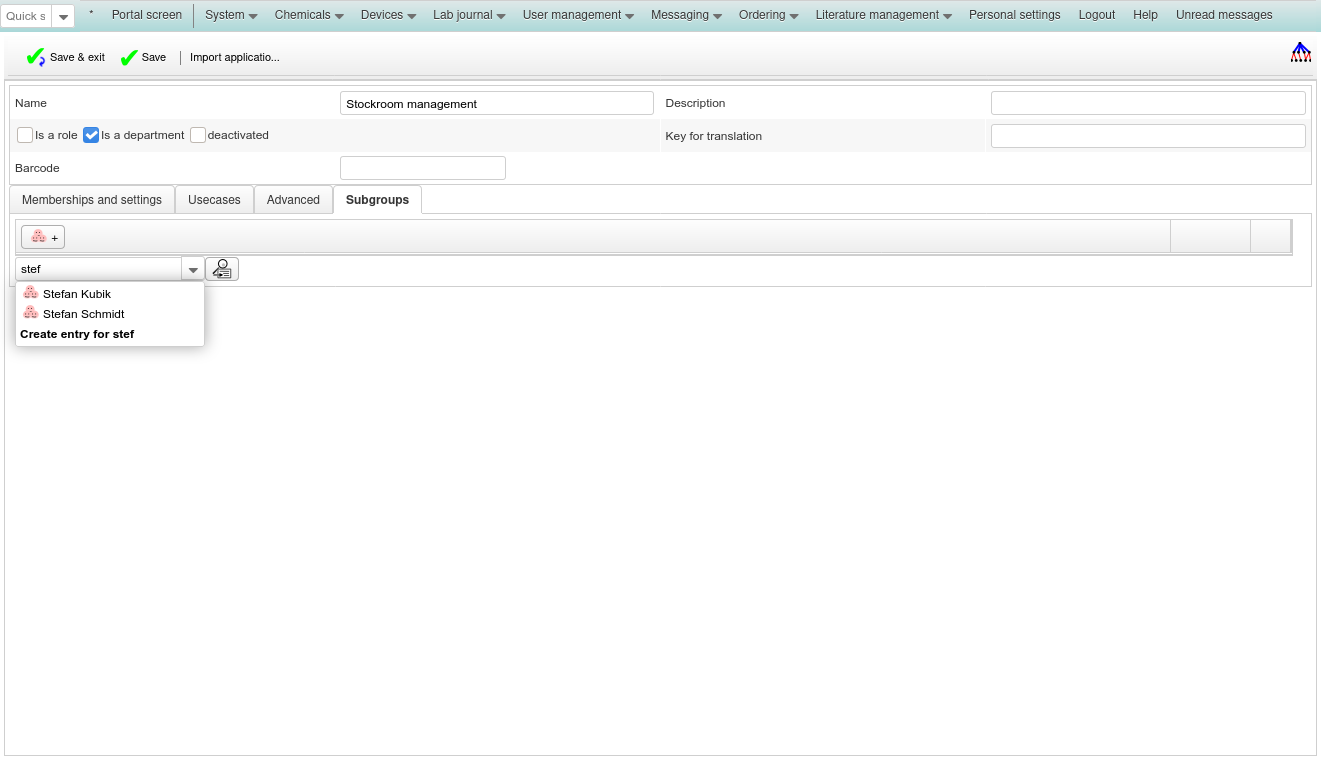Expand the Quick search dropdown arrow
The image size is (1321, 760).
(x=63, y=17)
